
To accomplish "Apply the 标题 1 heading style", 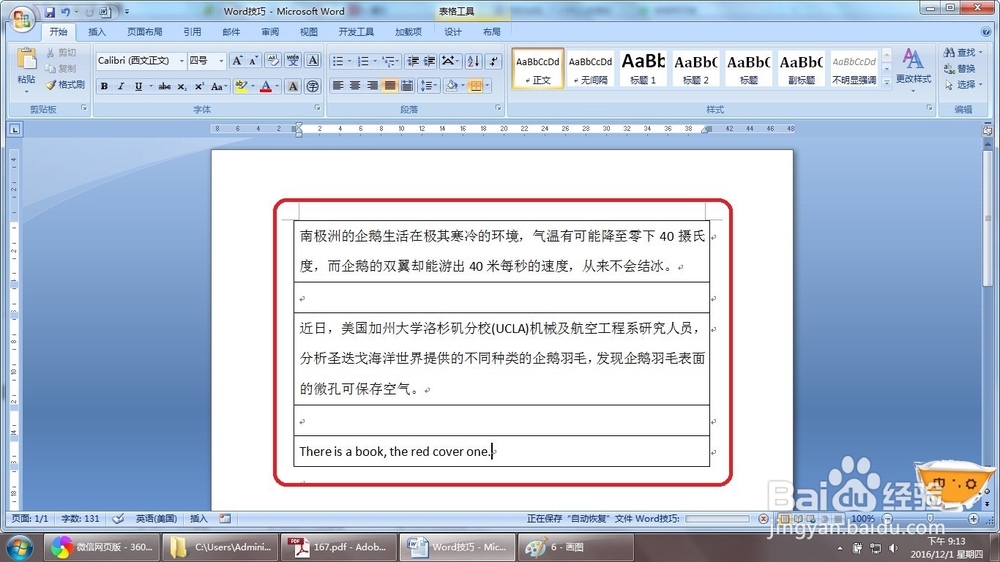I will tap(643, 68).
